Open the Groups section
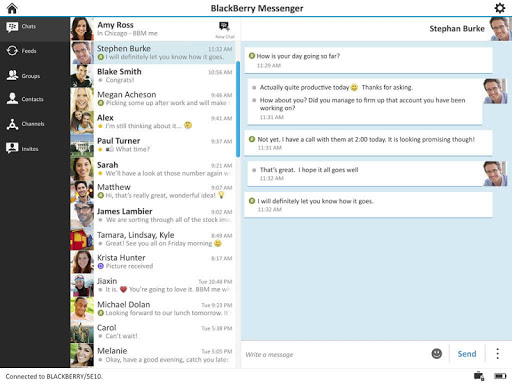 coord(35,76)
